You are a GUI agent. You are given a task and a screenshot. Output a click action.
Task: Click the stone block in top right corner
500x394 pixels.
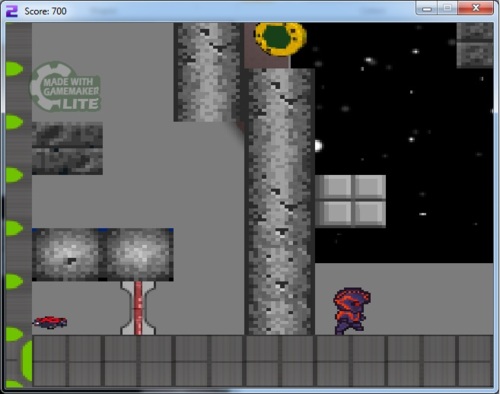point(475,45)
